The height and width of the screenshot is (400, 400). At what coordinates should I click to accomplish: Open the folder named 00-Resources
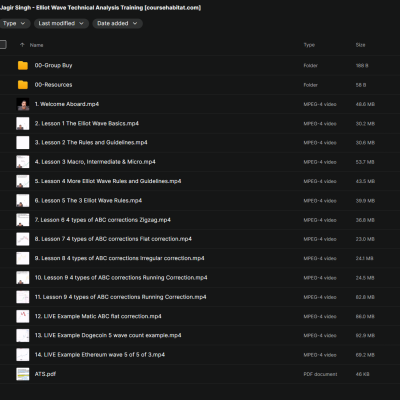coord(53,85)
